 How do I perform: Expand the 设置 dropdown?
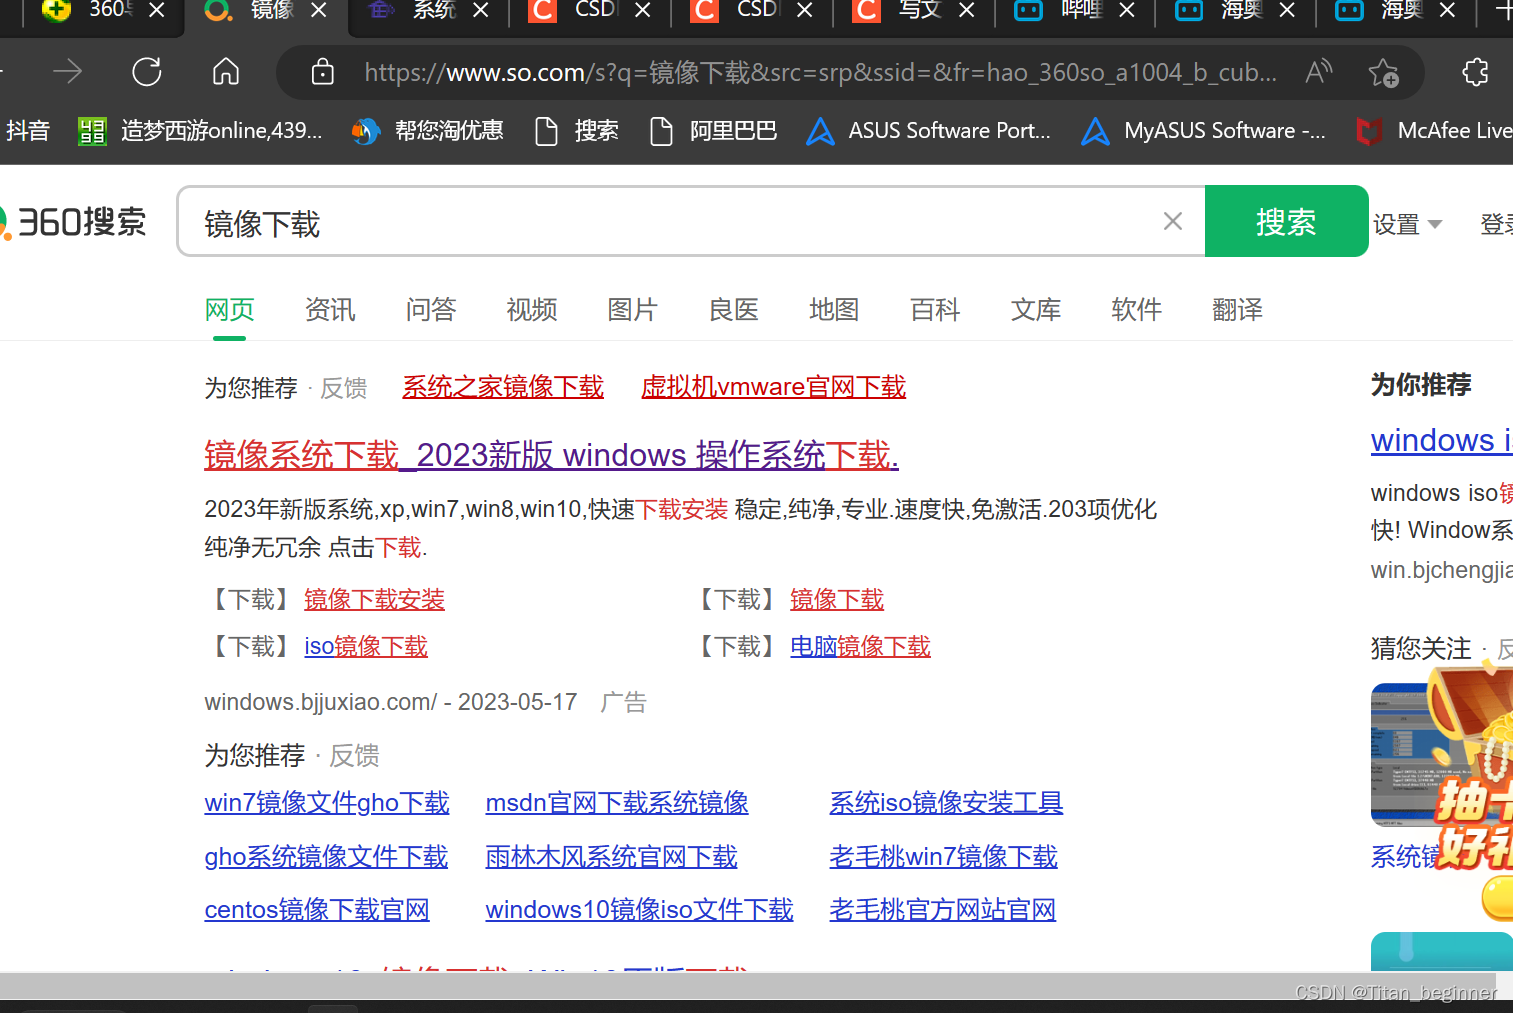click(1407, 224)
